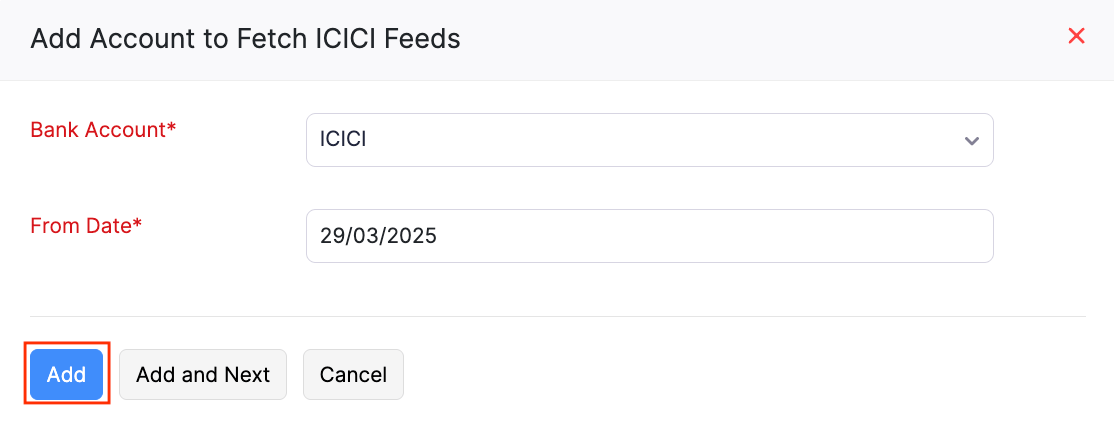The image size is (1114, 426).
Task: Click the horizontal divider above the buttons
Action: coord(557,317)
